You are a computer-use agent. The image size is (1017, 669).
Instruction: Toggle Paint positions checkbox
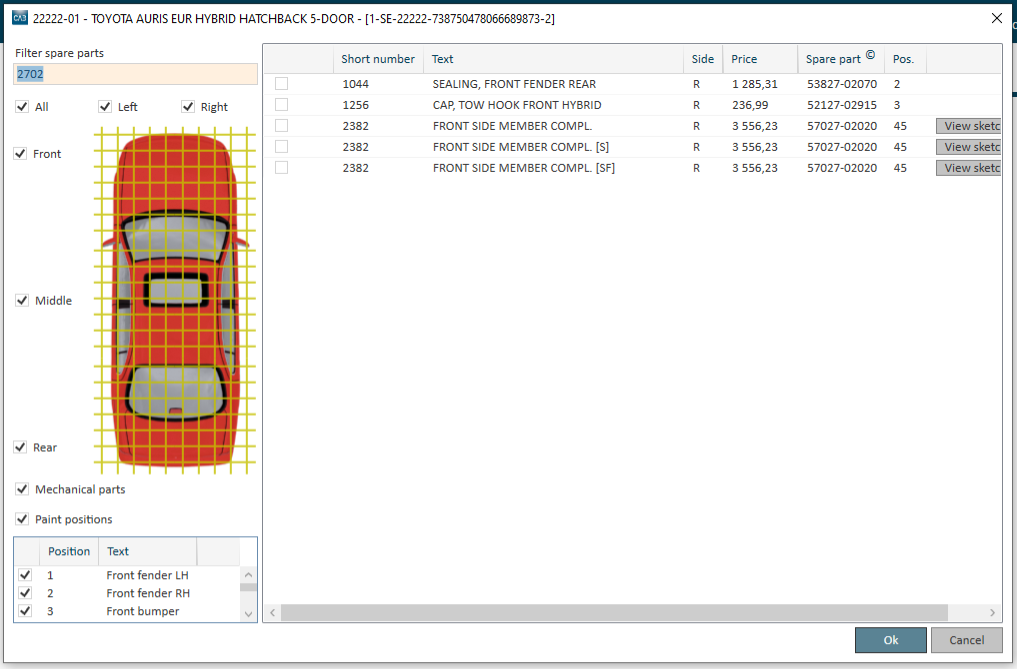tap(22, 519)
